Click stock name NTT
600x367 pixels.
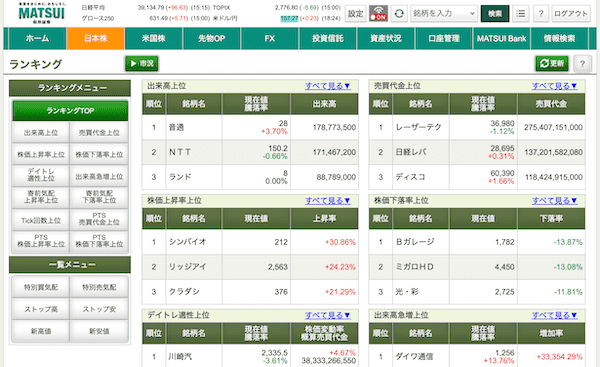[x=180, y=152]
